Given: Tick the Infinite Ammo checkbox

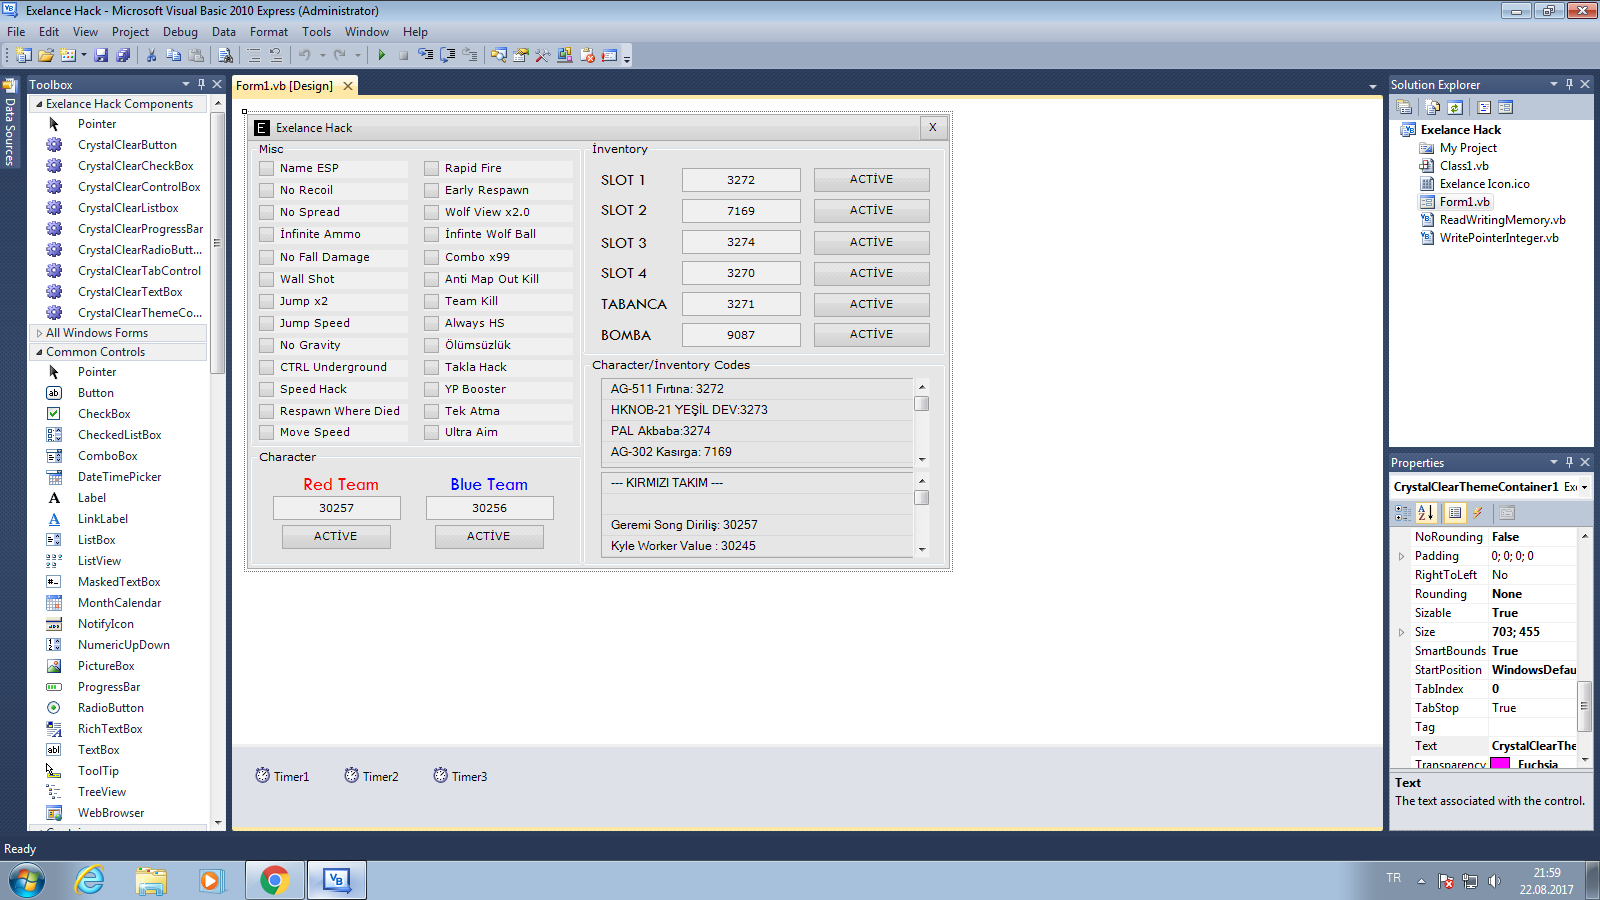Looking at the screenshot, I should [x=266, y=234].
